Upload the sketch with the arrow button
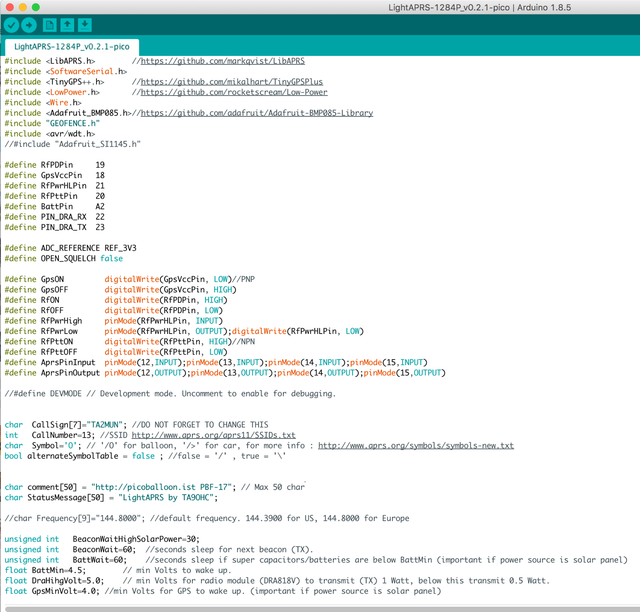Screen dimensions: 640x612 coord(31,24)
